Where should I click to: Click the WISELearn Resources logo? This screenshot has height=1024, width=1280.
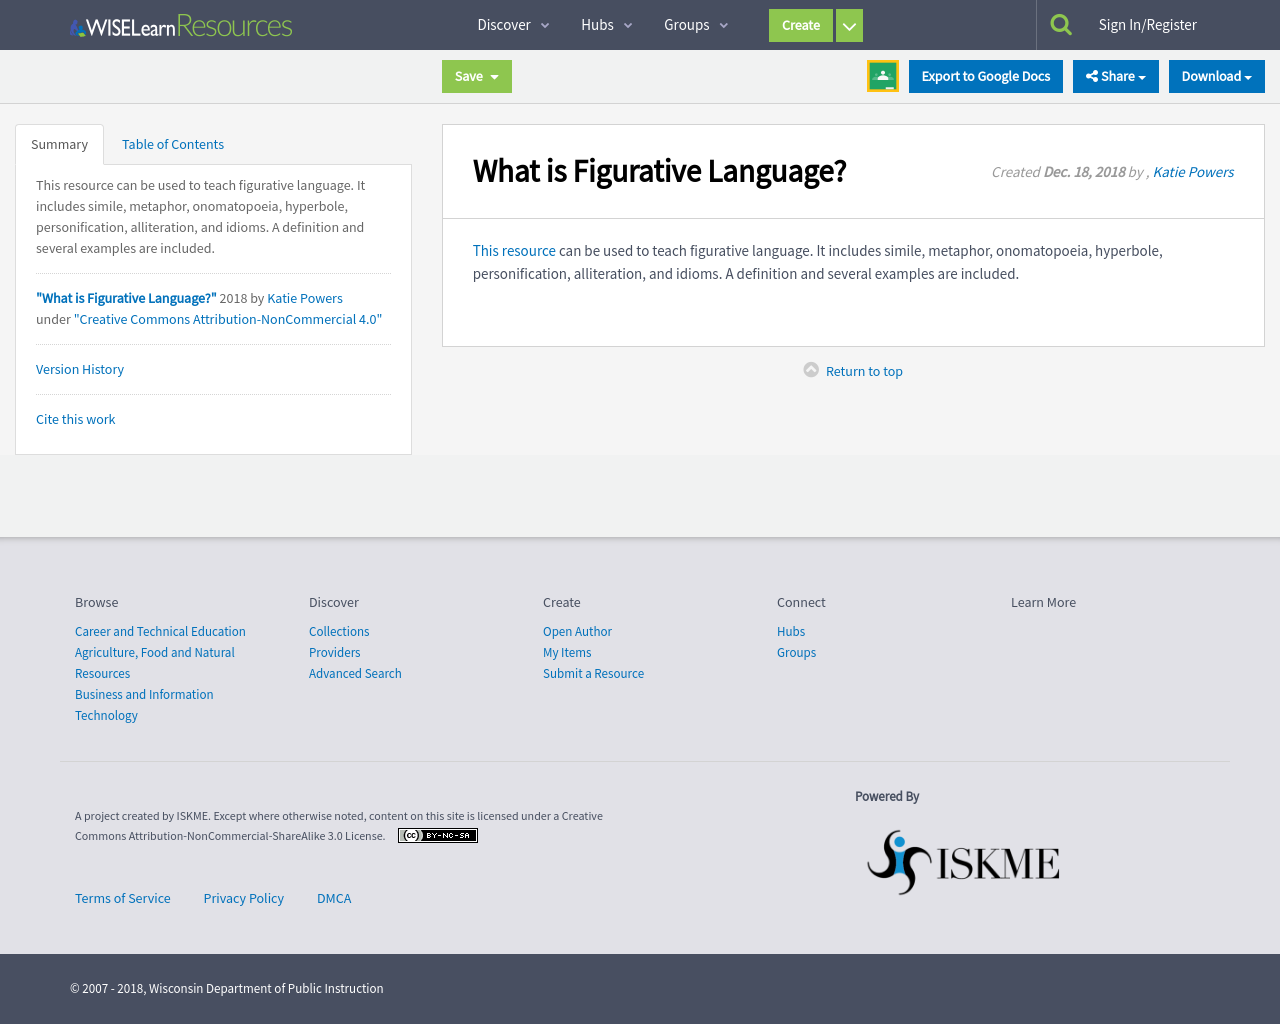pos(181,26)
